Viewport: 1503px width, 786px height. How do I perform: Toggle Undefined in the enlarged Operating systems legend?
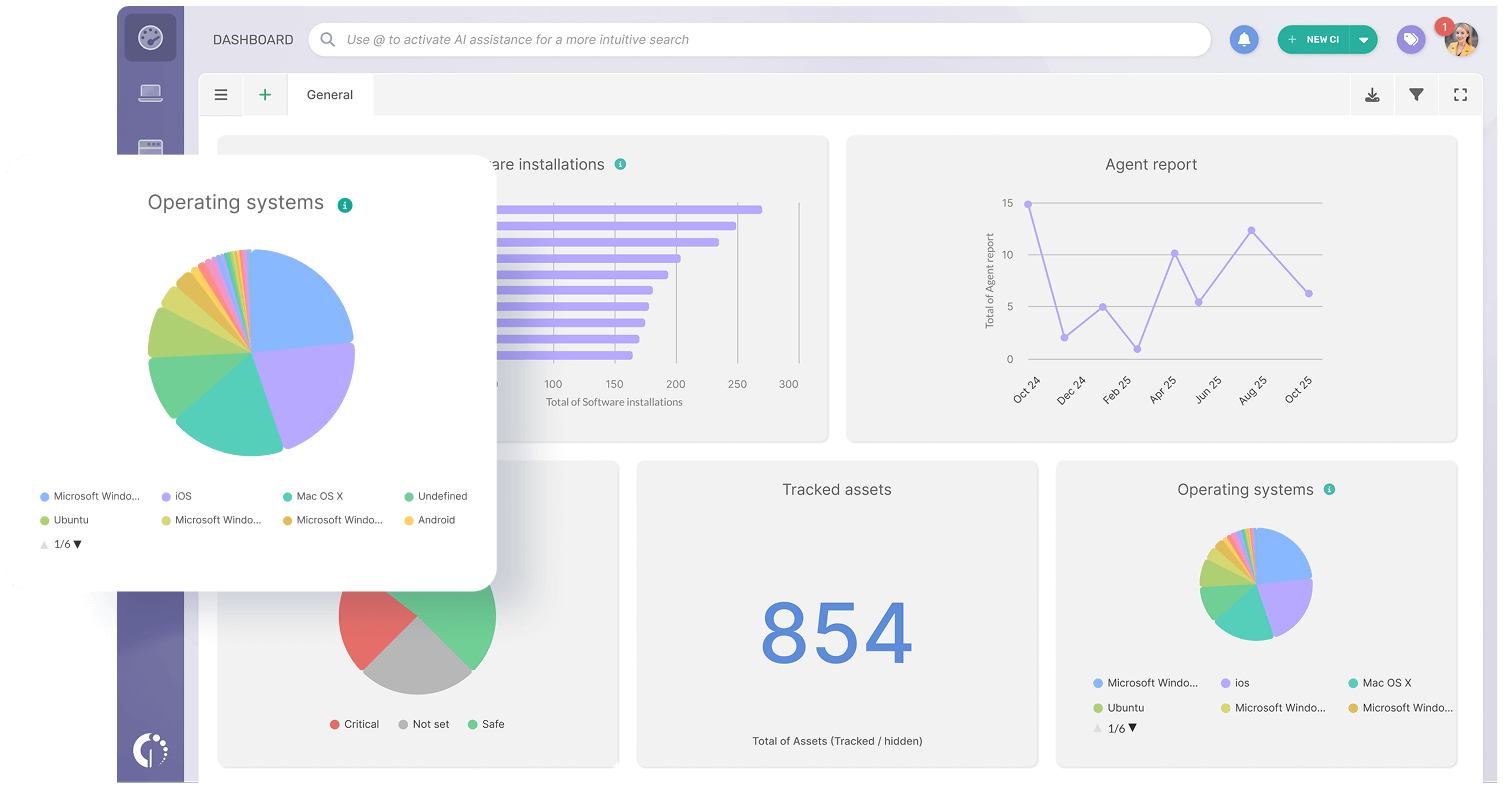[436, 496]
